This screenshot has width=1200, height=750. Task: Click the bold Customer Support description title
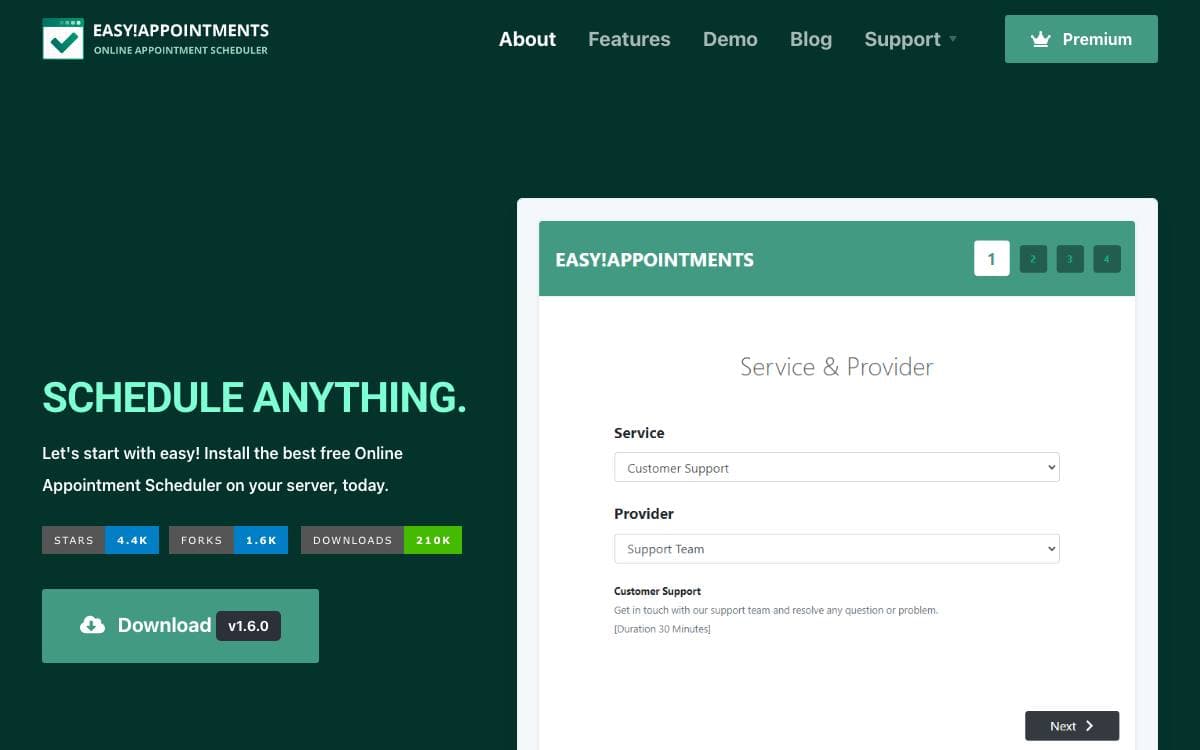tap(657, 591)
